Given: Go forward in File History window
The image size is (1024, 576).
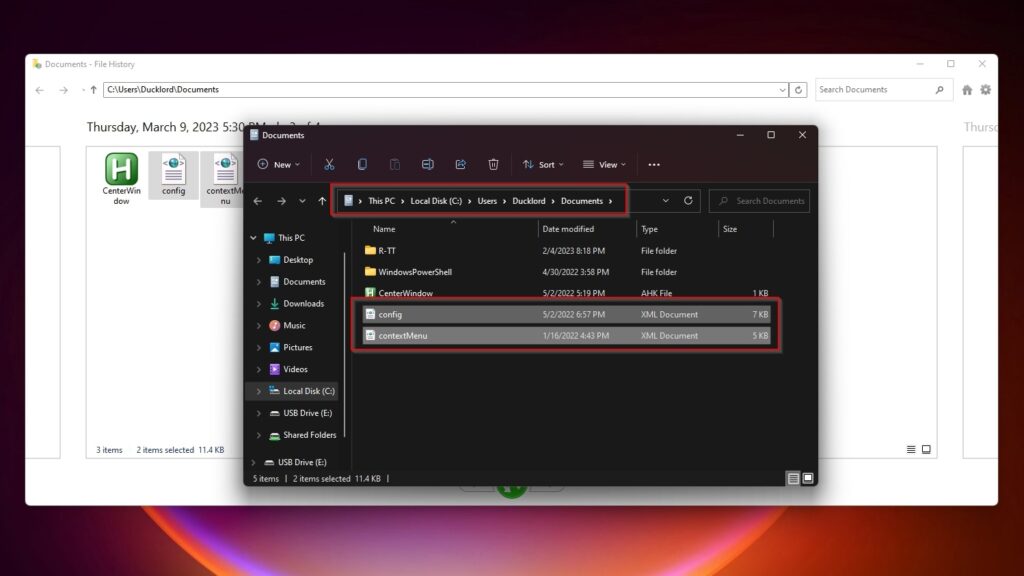Looking at the screenshot, I should (x=63, y=90).
